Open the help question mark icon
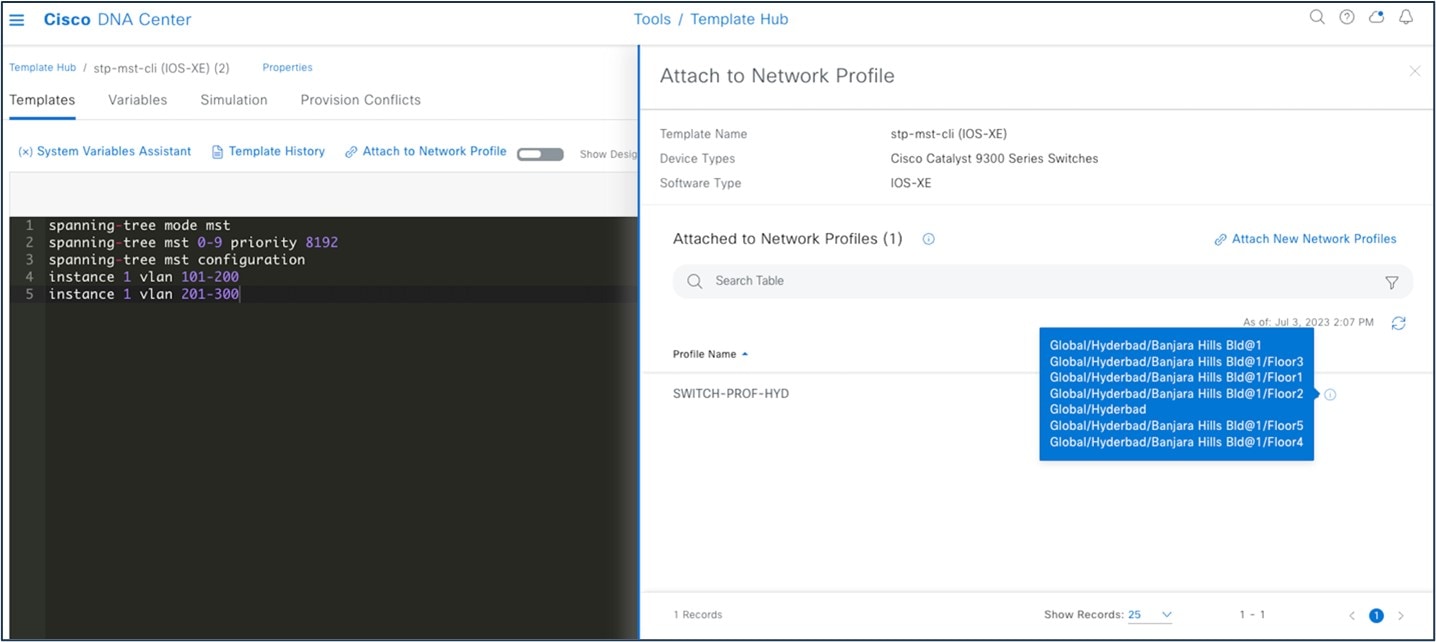 tap(1347, 17)
